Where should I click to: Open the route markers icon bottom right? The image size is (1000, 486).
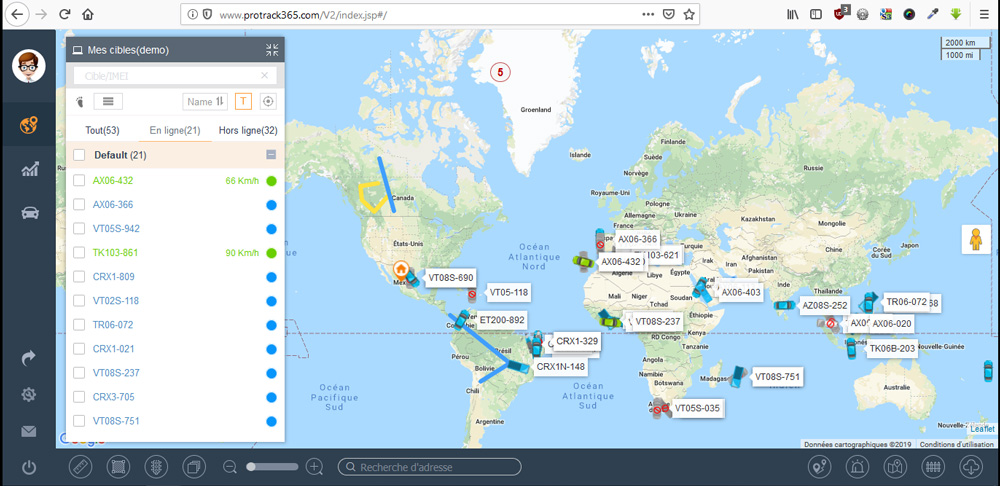tap(819, 467)
